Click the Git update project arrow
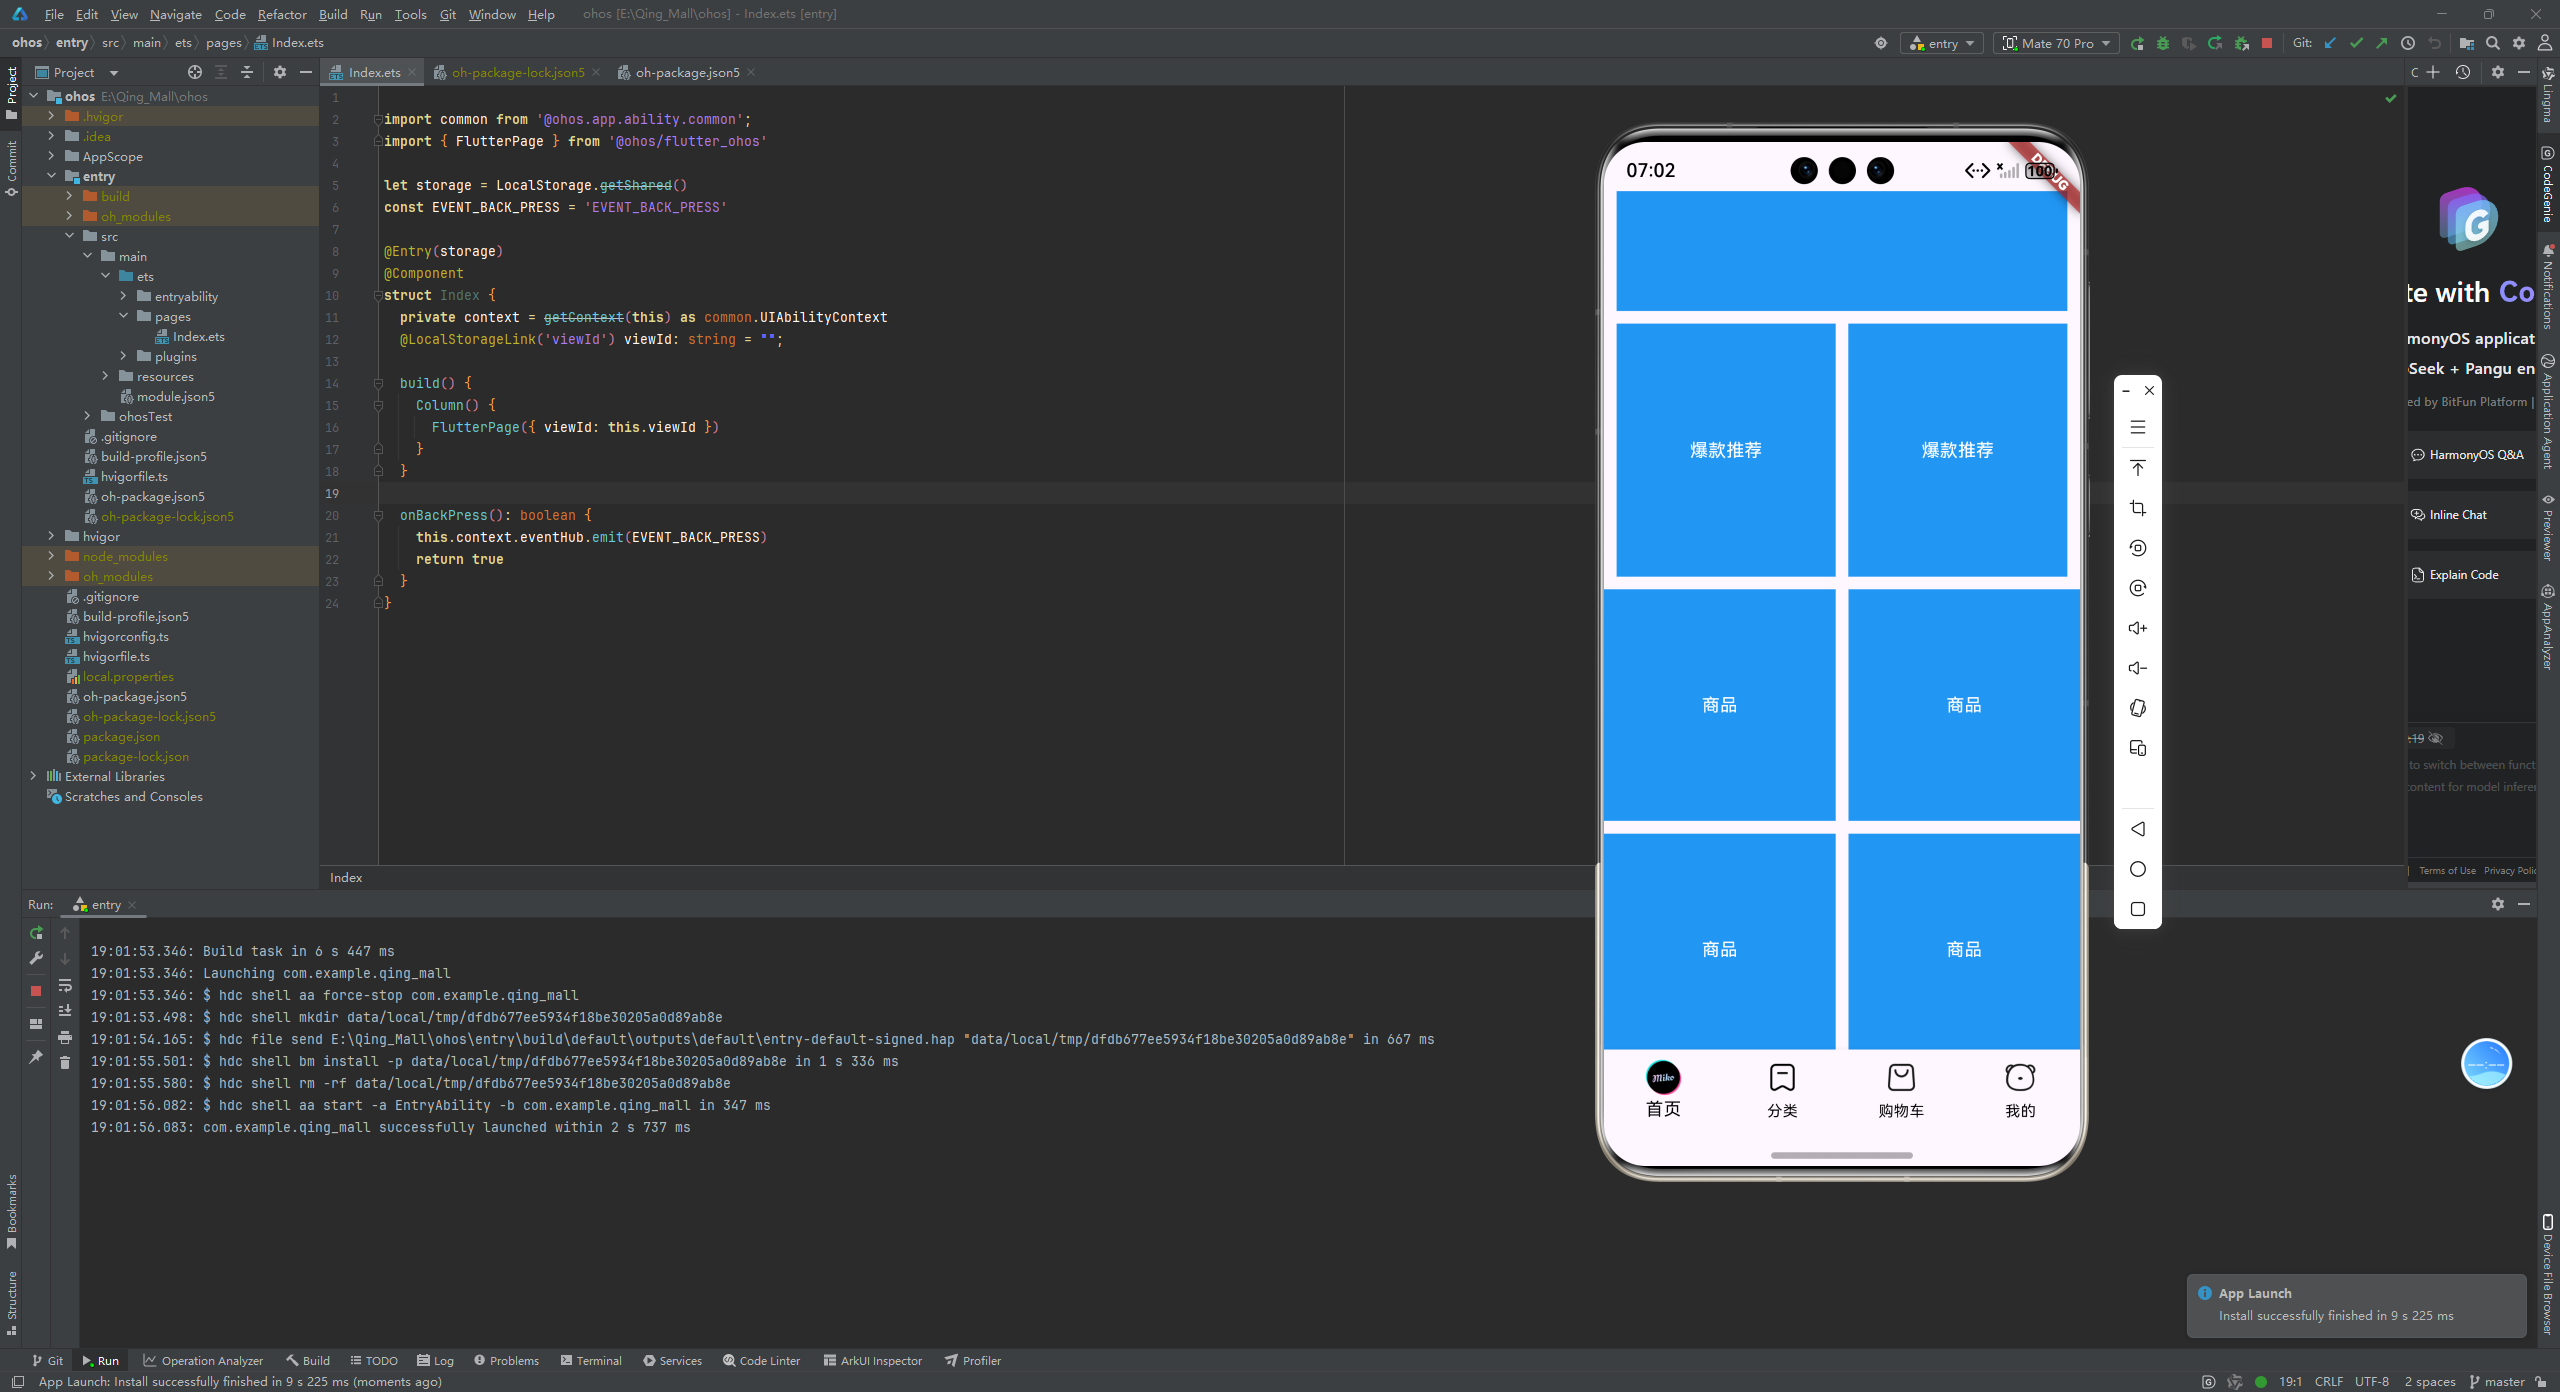Viewport: 2560px width, 1392px height. (2330, 43)
